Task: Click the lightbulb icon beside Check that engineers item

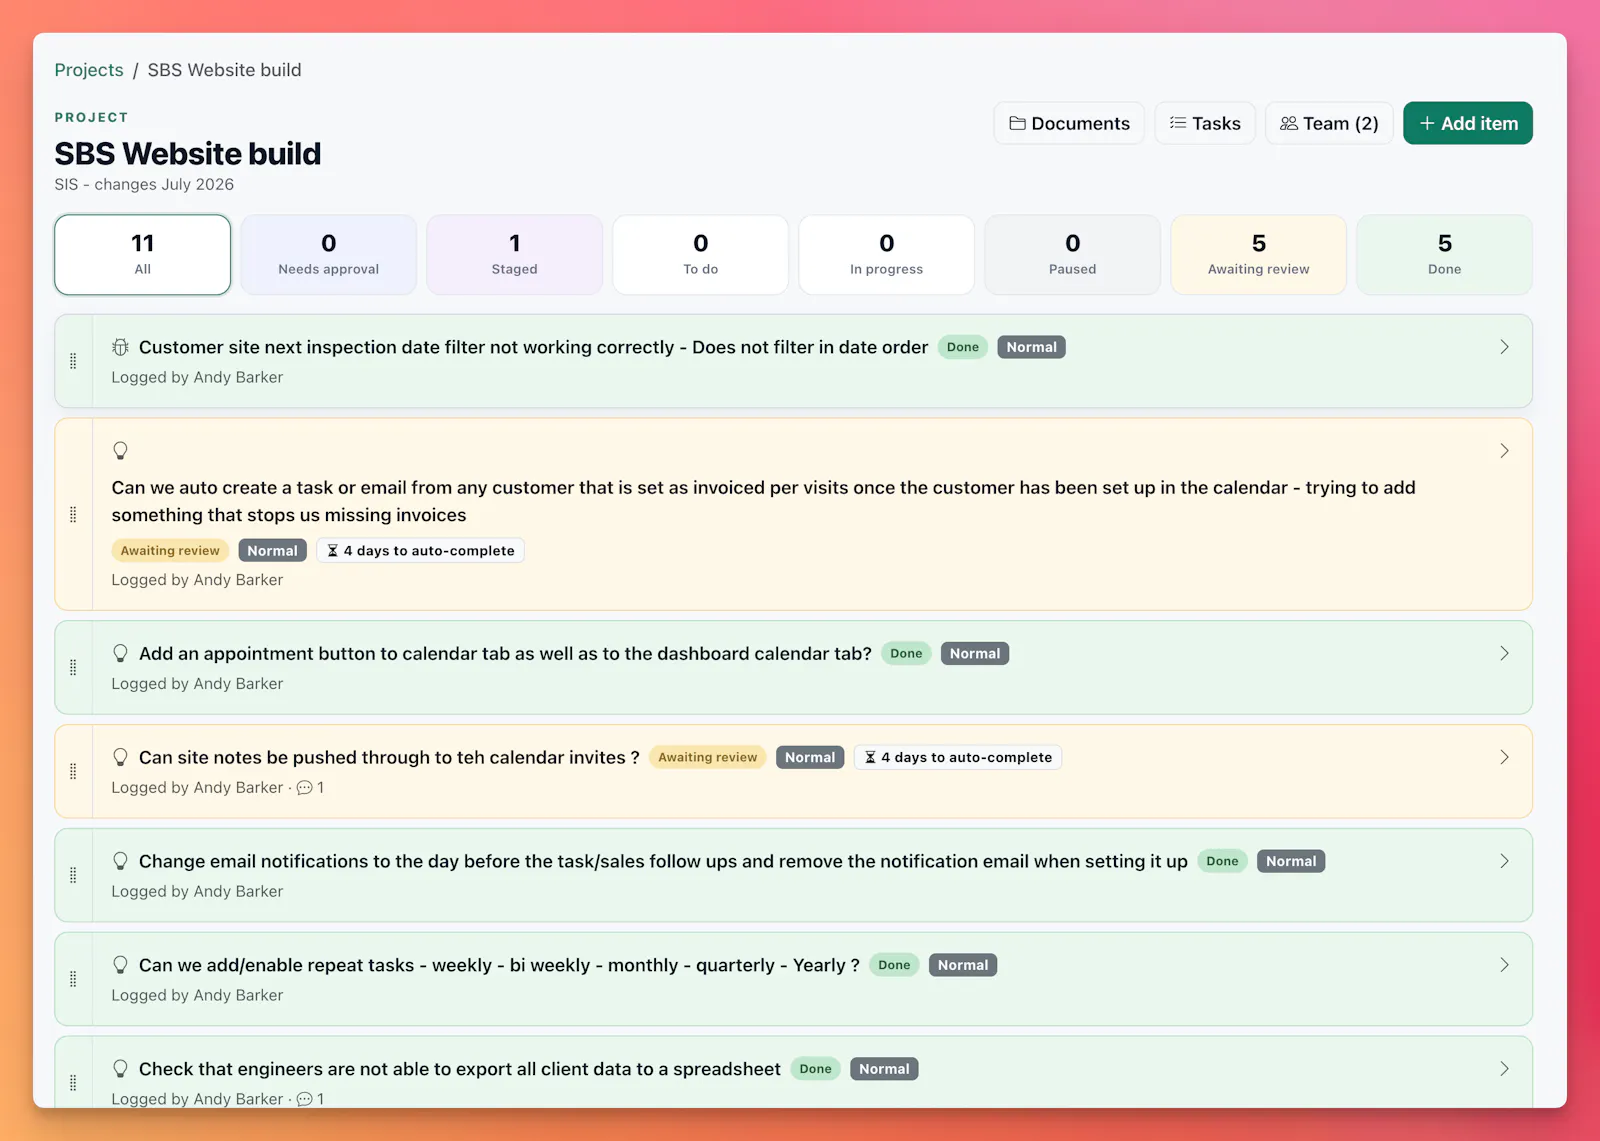Action: [x=120, y=1069]
